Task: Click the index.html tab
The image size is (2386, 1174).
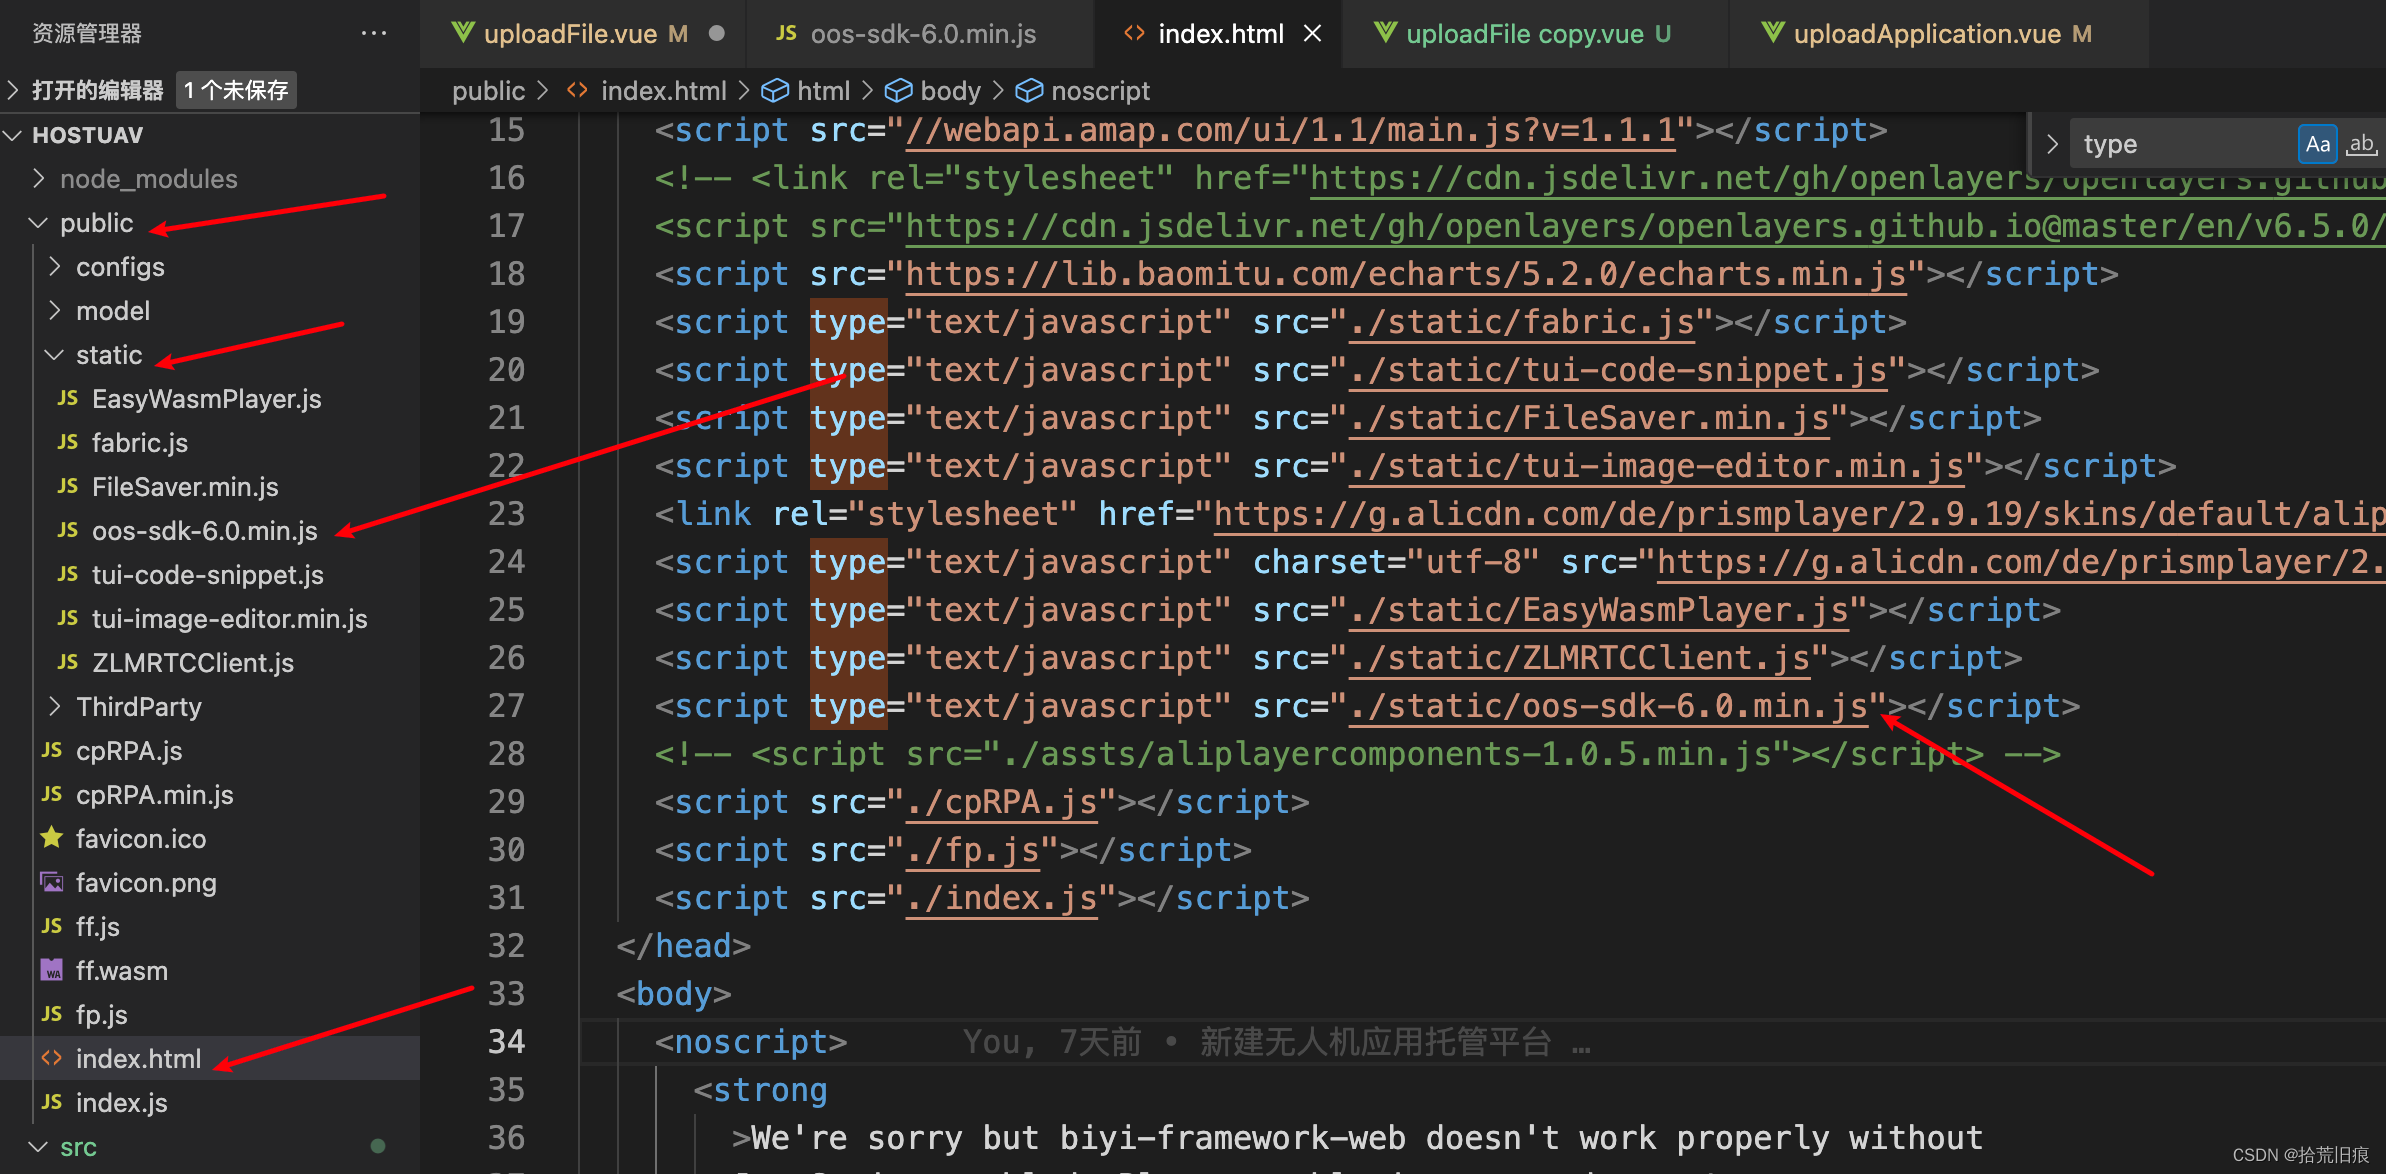Action: coord(1217,32)
